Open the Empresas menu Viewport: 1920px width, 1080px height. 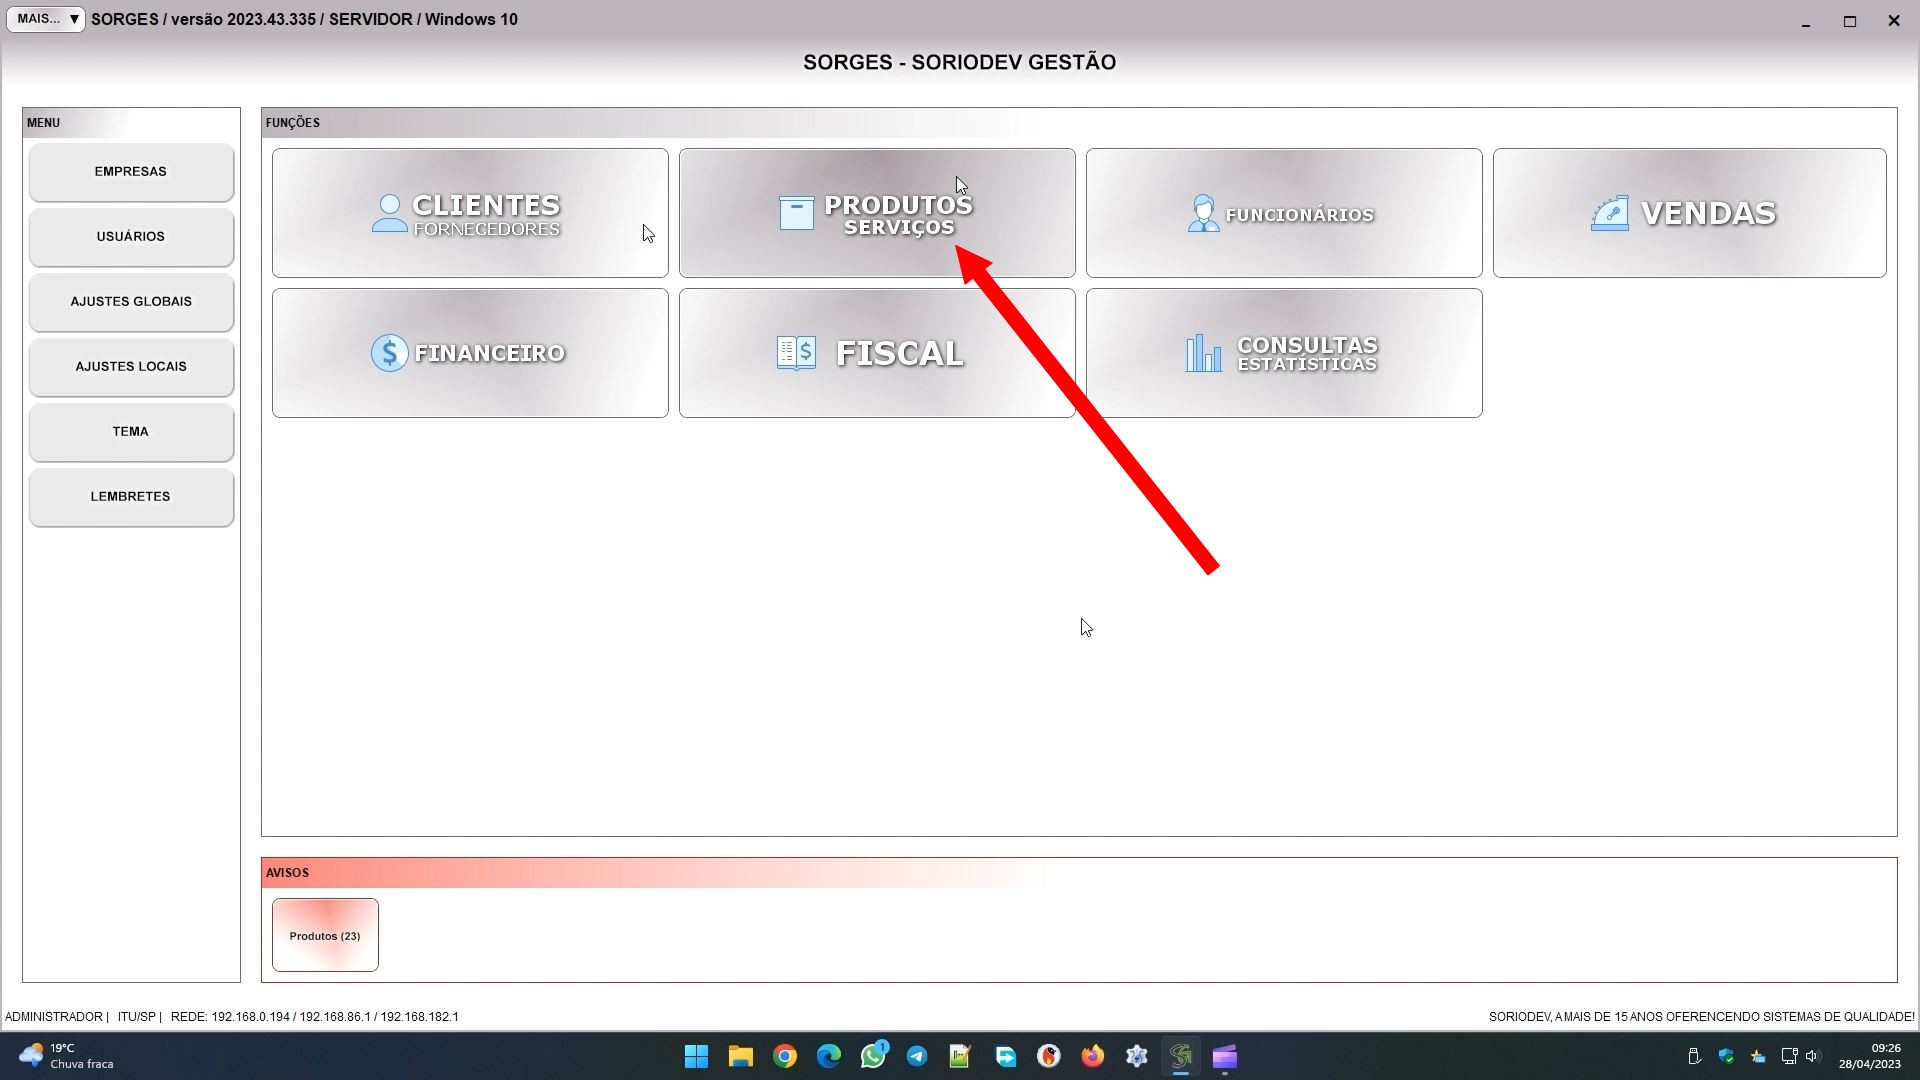131,172
